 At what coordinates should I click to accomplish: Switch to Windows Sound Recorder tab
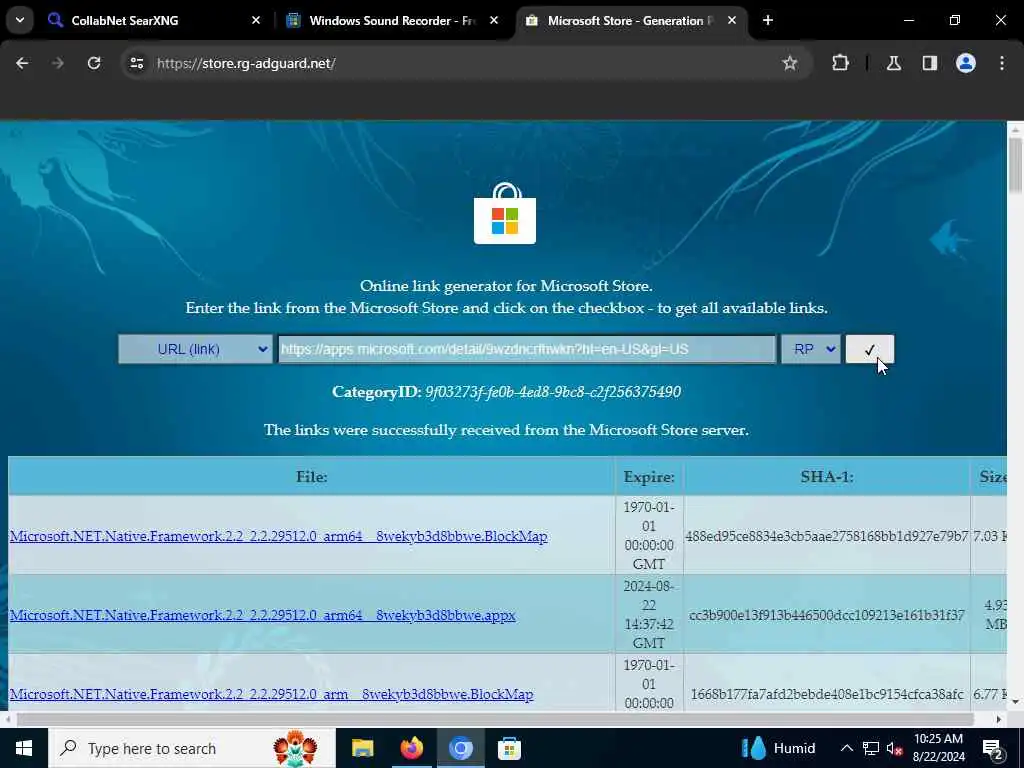392,20
